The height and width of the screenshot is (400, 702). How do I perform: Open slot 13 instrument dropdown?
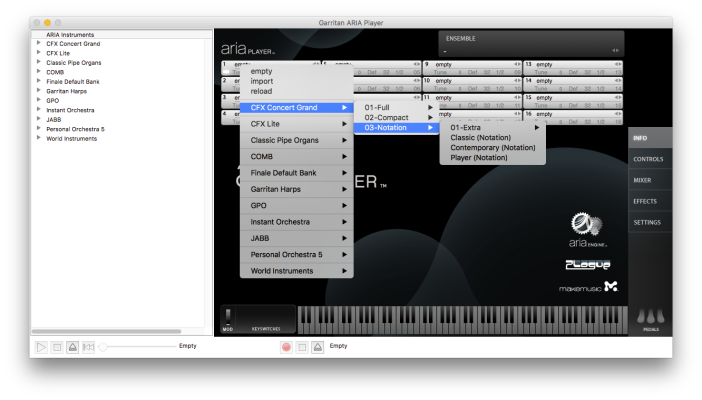(x=618, y=65)
